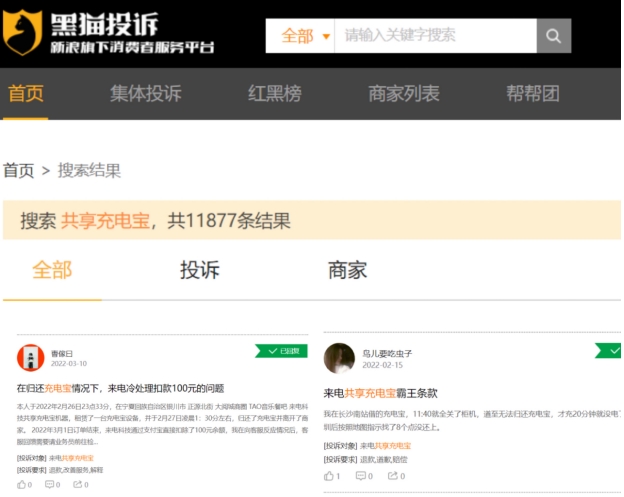Like the first complaint with thumbs-up icon
The height and width of the screenshot is (497, 624).
(22, 485)
